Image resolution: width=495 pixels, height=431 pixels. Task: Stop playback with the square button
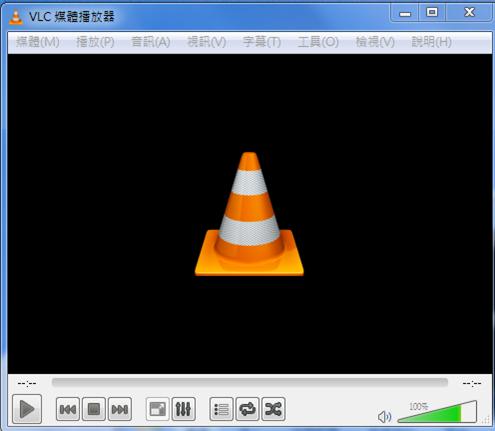tap(94, 409)
